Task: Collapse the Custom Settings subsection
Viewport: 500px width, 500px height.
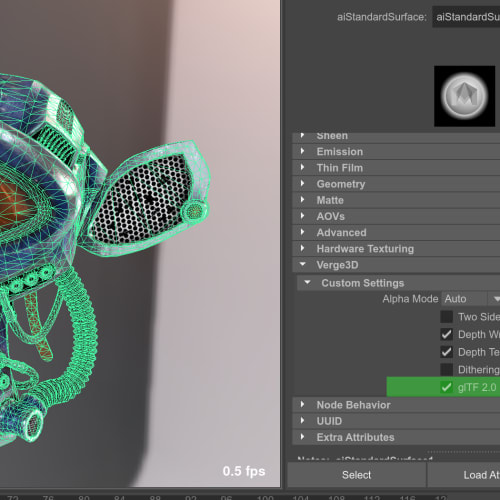Action: click(398, 283)
